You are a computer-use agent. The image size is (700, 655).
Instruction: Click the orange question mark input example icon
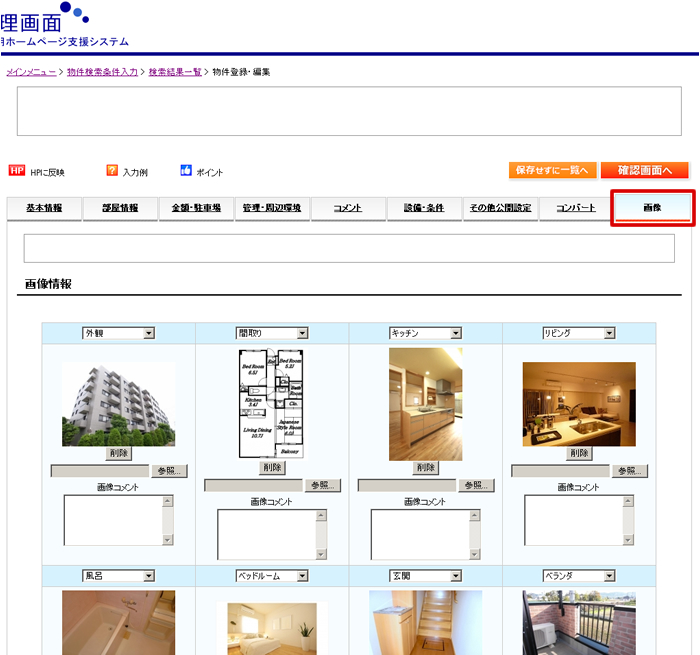pos(112,171)
